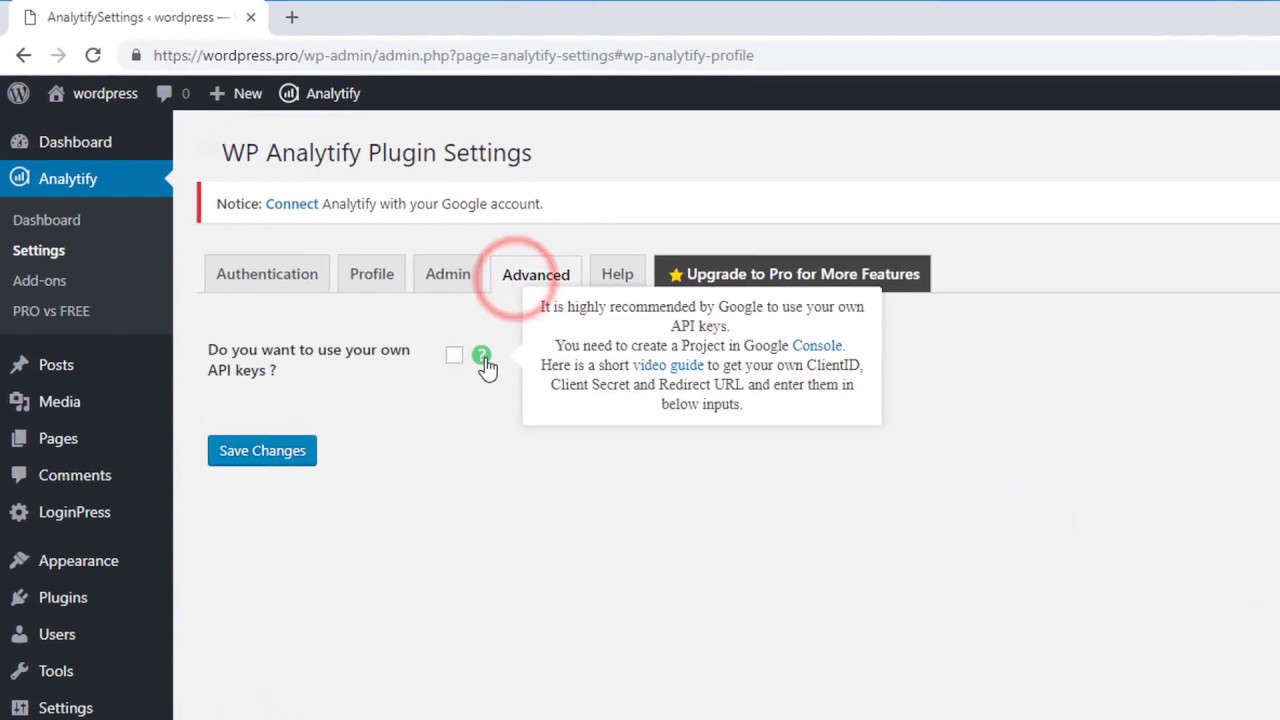Open a new browser tab with plus
The height and width of the screenshot is (720, 1280).
(292, 17)
